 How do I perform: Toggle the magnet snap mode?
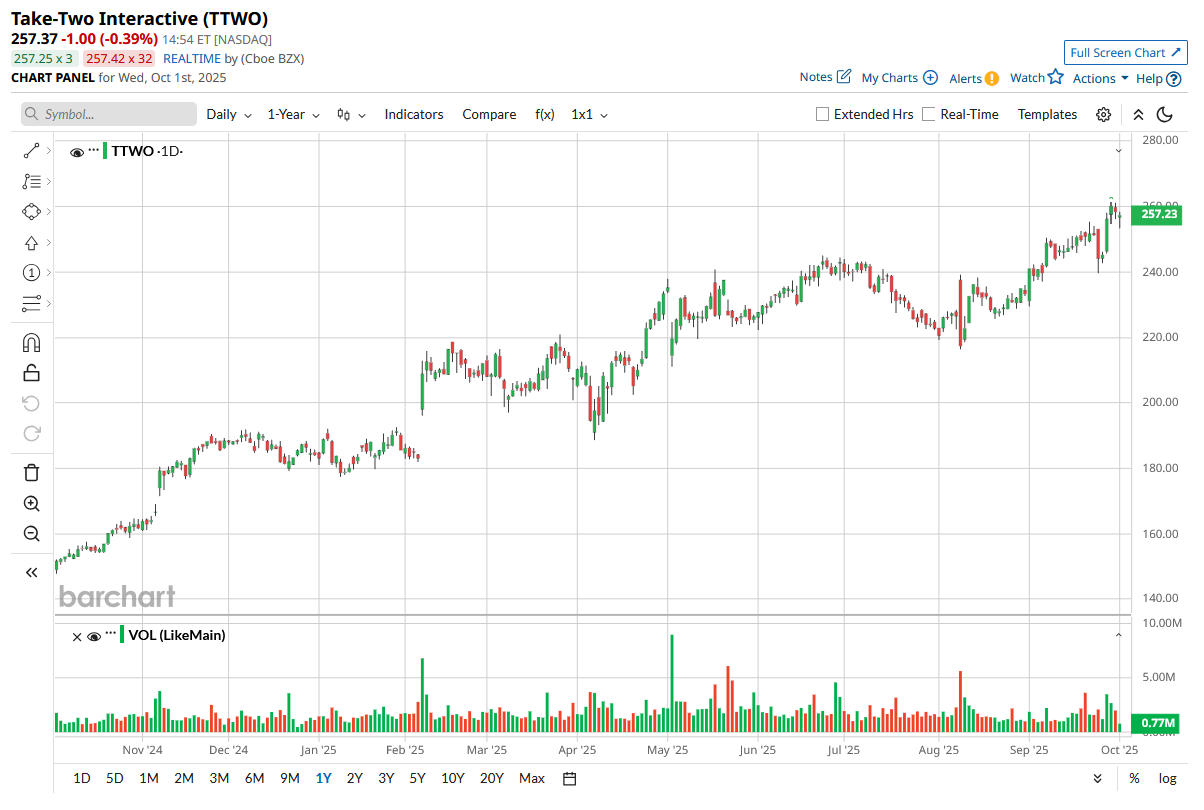point(31,343)
